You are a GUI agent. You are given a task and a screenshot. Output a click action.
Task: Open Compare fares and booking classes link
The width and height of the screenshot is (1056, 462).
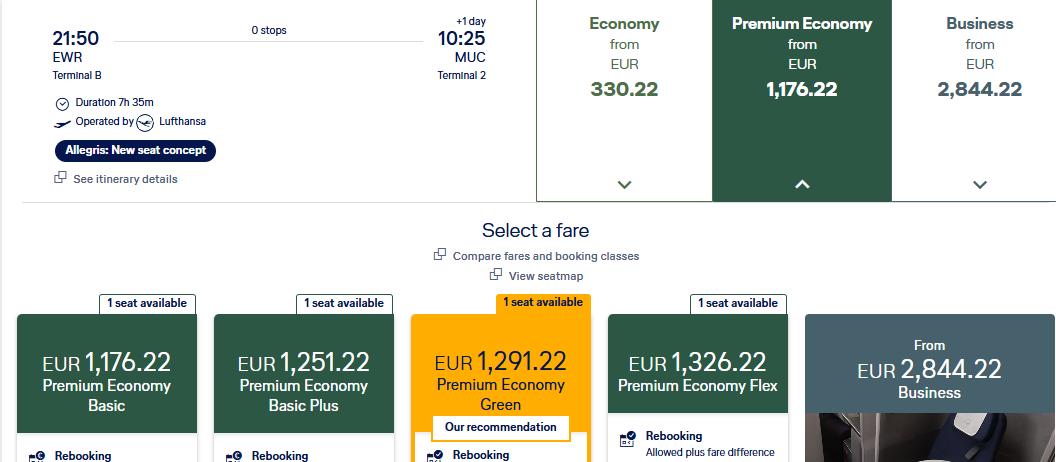coord(546,256)
